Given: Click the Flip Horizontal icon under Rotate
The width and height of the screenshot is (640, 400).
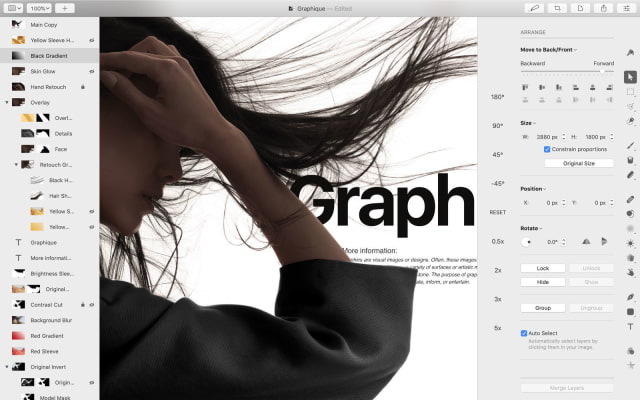Looking at the screenshot, I should click(x=587, y=241).
